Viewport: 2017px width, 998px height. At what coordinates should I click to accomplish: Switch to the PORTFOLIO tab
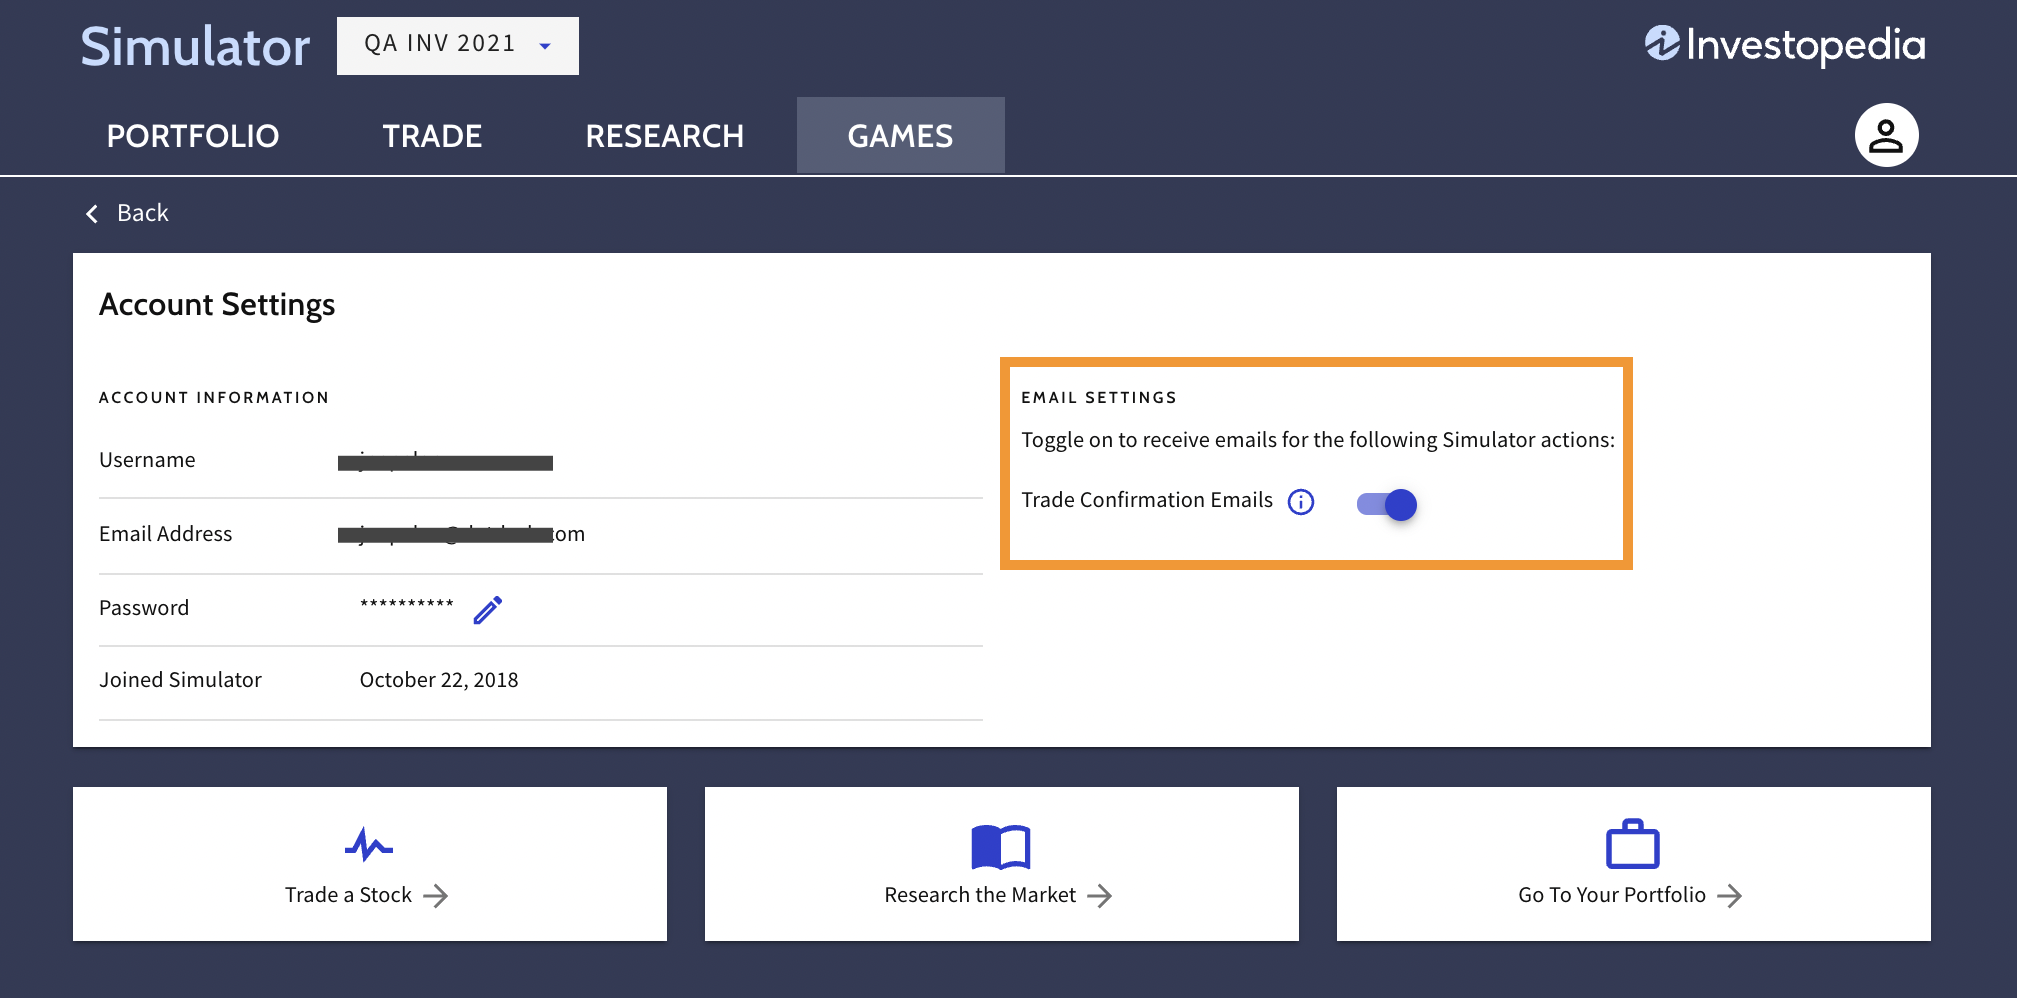193,136
